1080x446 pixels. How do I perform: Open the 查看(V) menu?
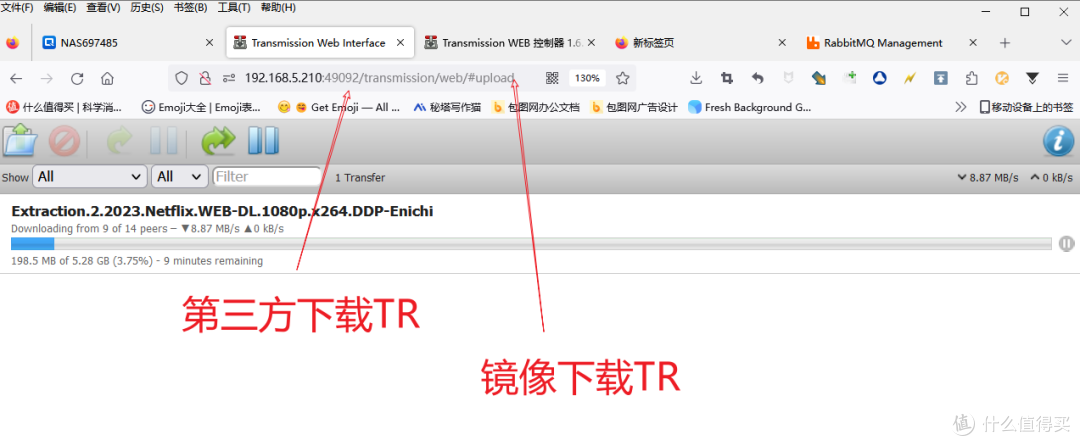coord(103,8)
